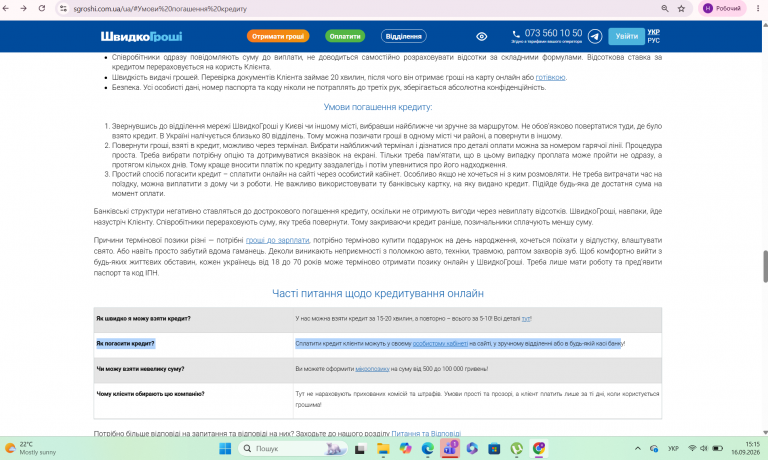The height and width of the screenshot is (460, 768).
Task: Open the готівкою link
Action: (550, 77)
